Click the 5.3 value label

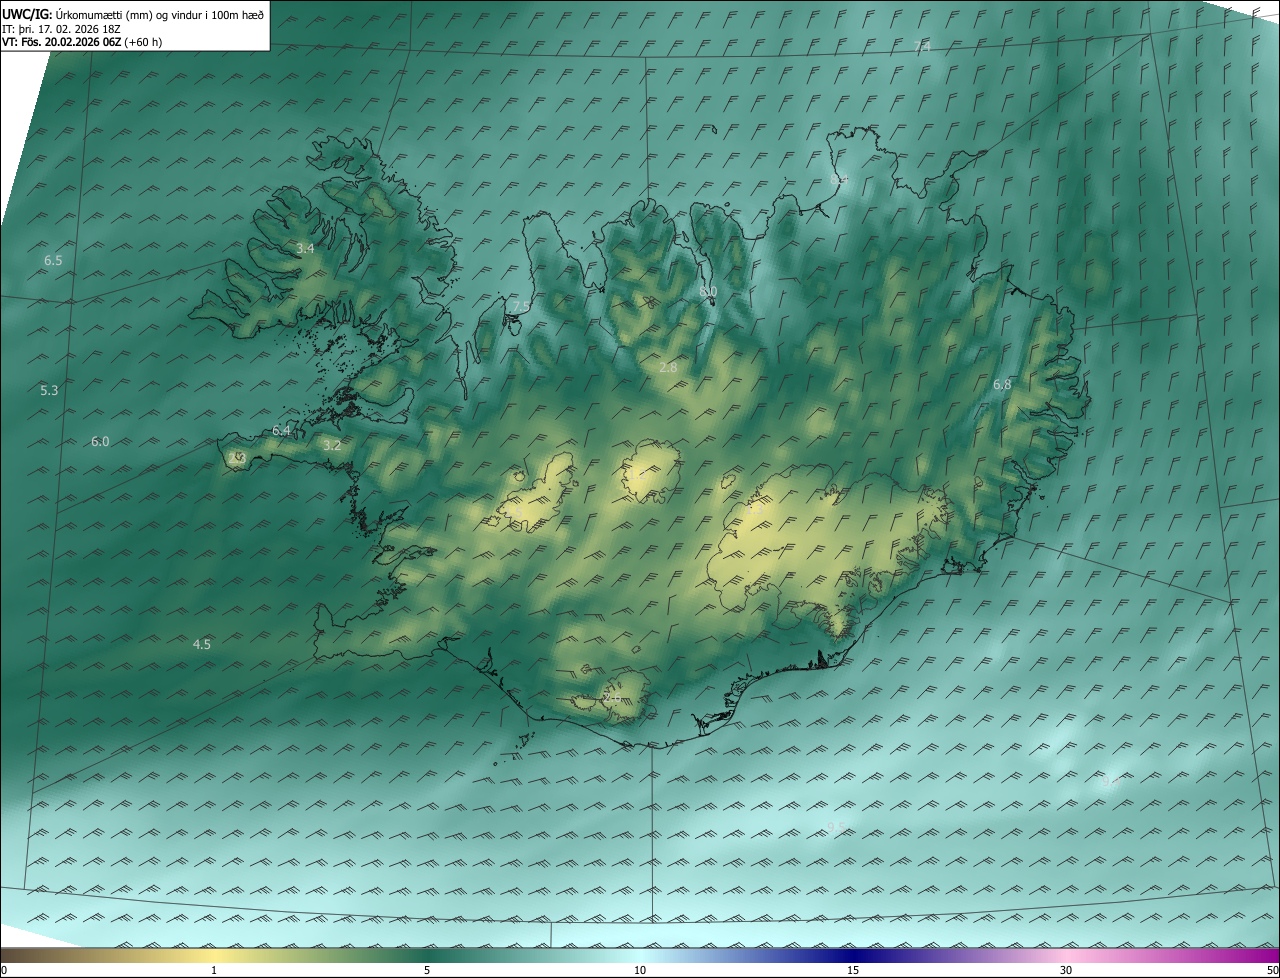(49, 390)
